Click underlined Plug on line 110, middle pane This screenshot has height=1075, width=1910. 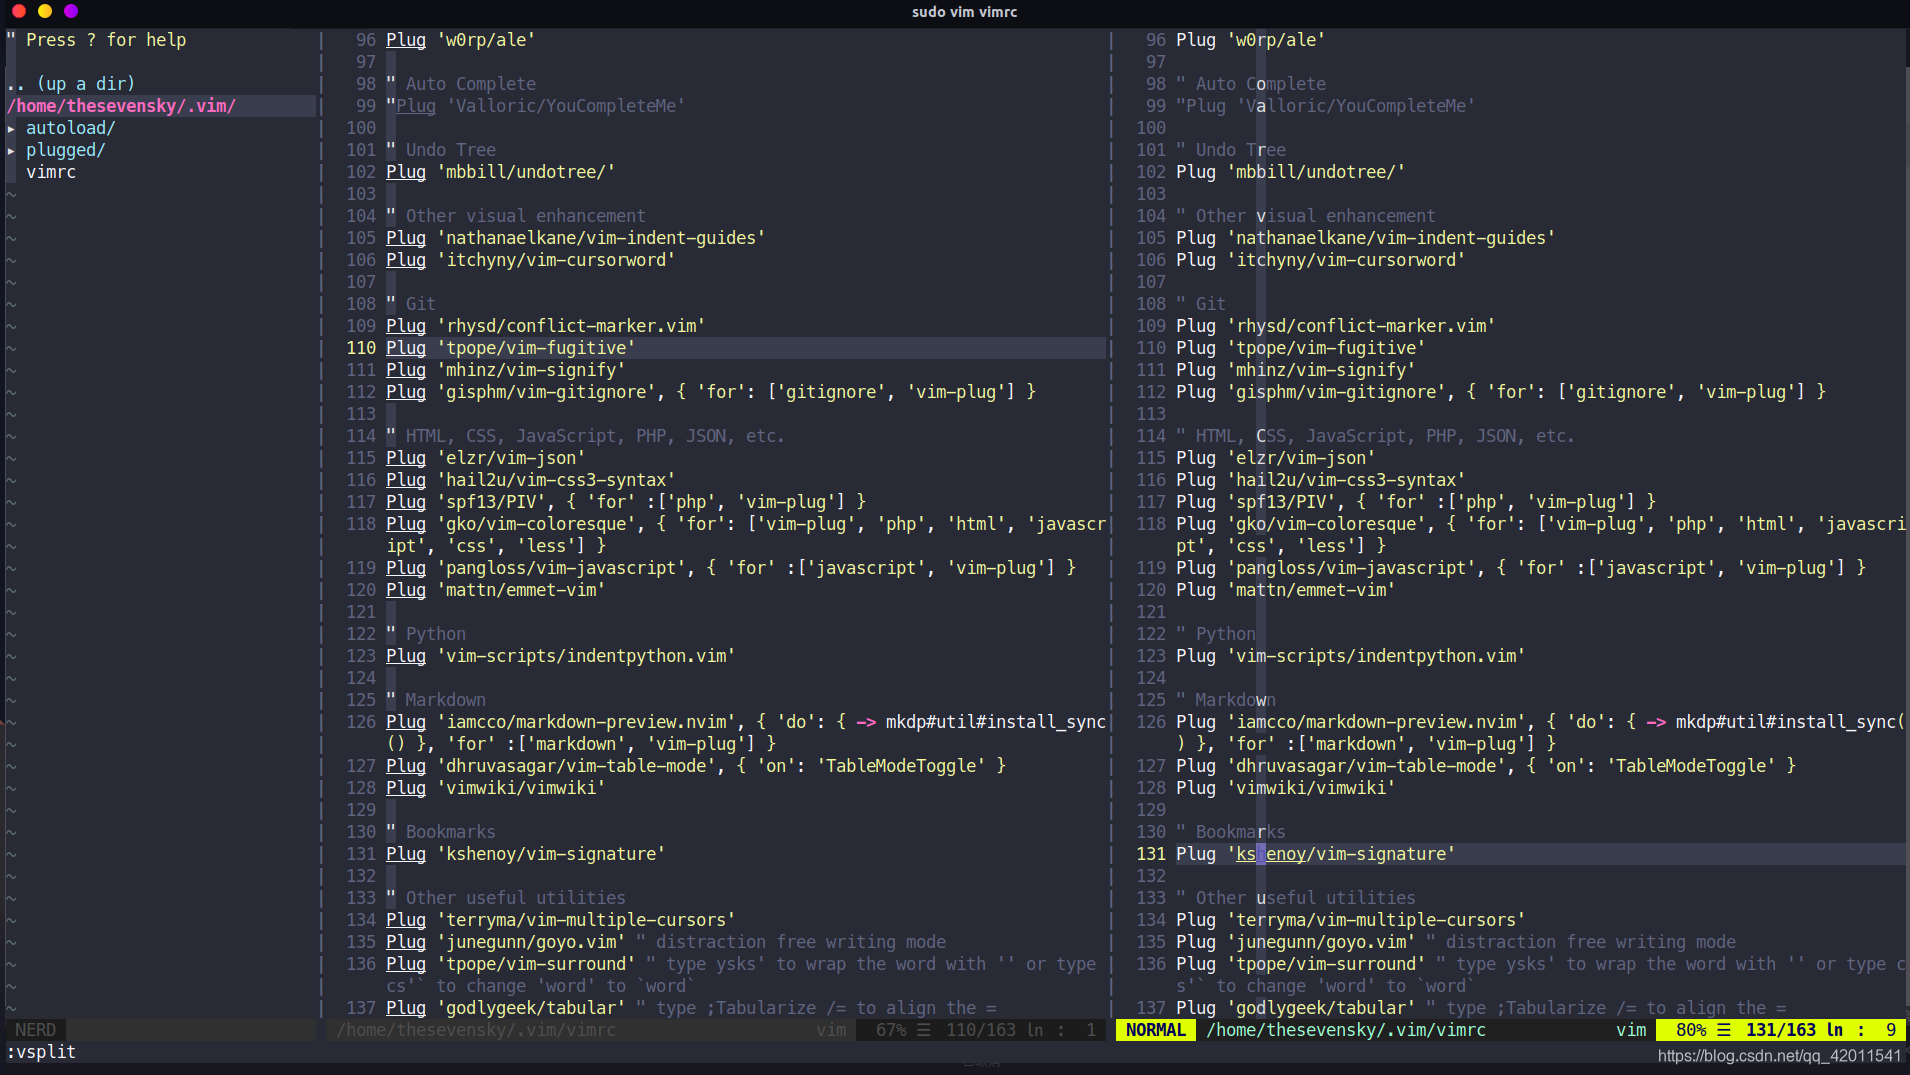click(406, 348)
